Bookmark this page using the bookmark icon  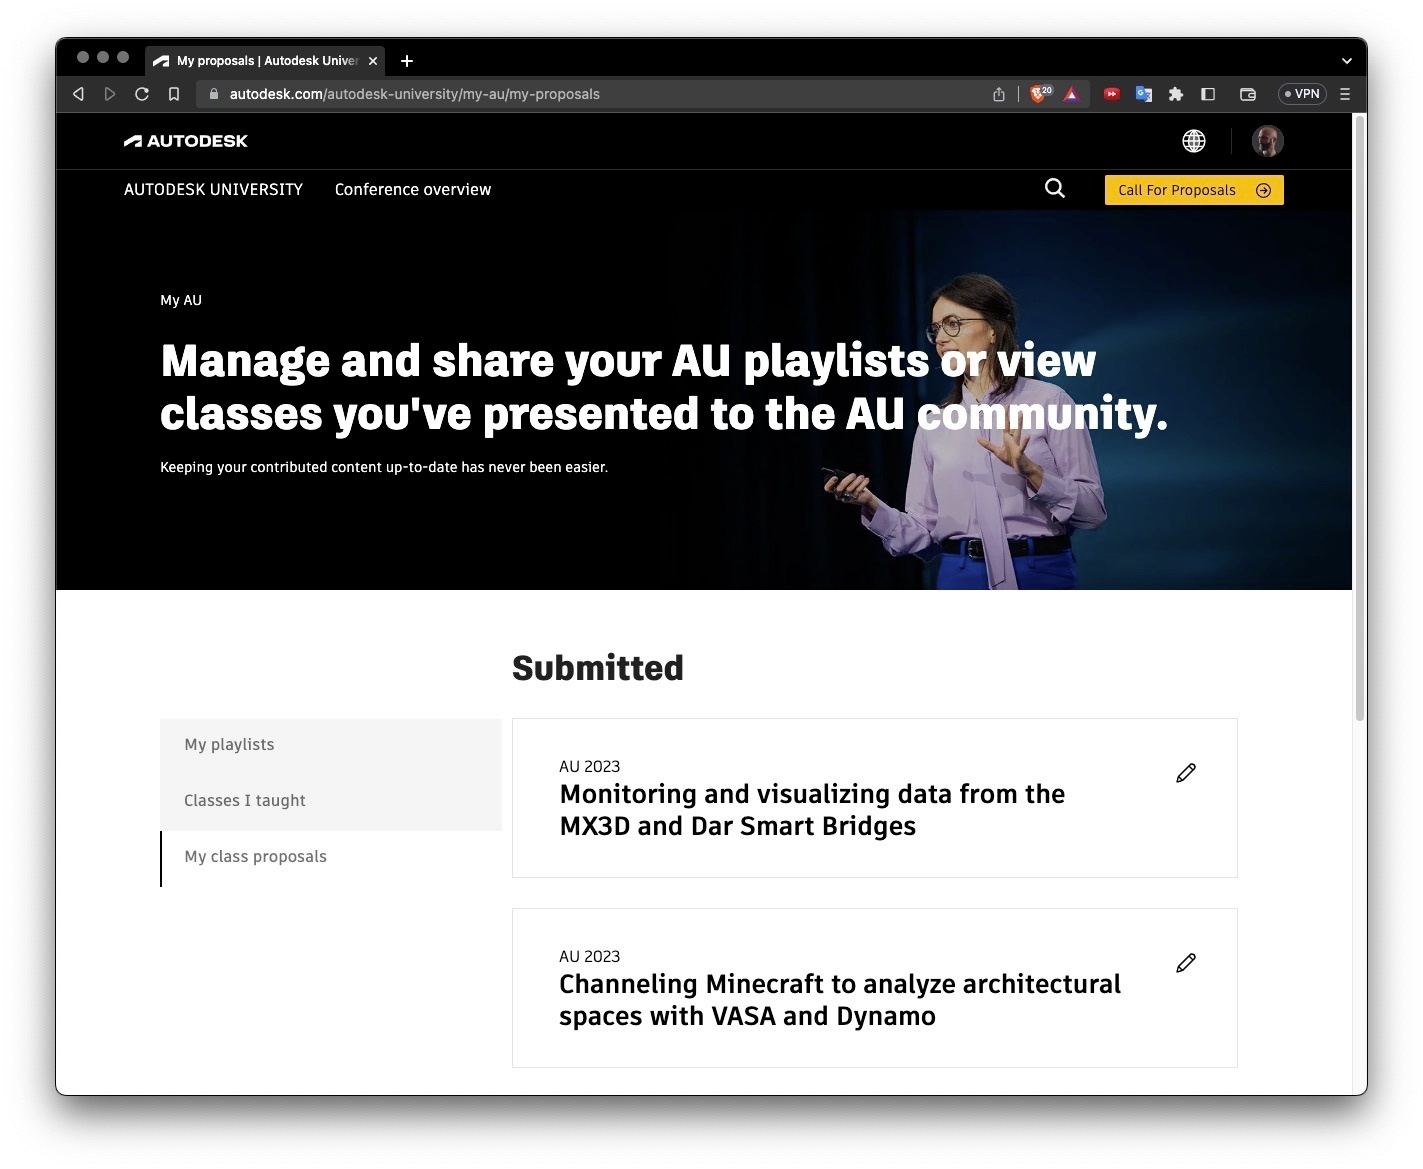click(x=174, y=94)
